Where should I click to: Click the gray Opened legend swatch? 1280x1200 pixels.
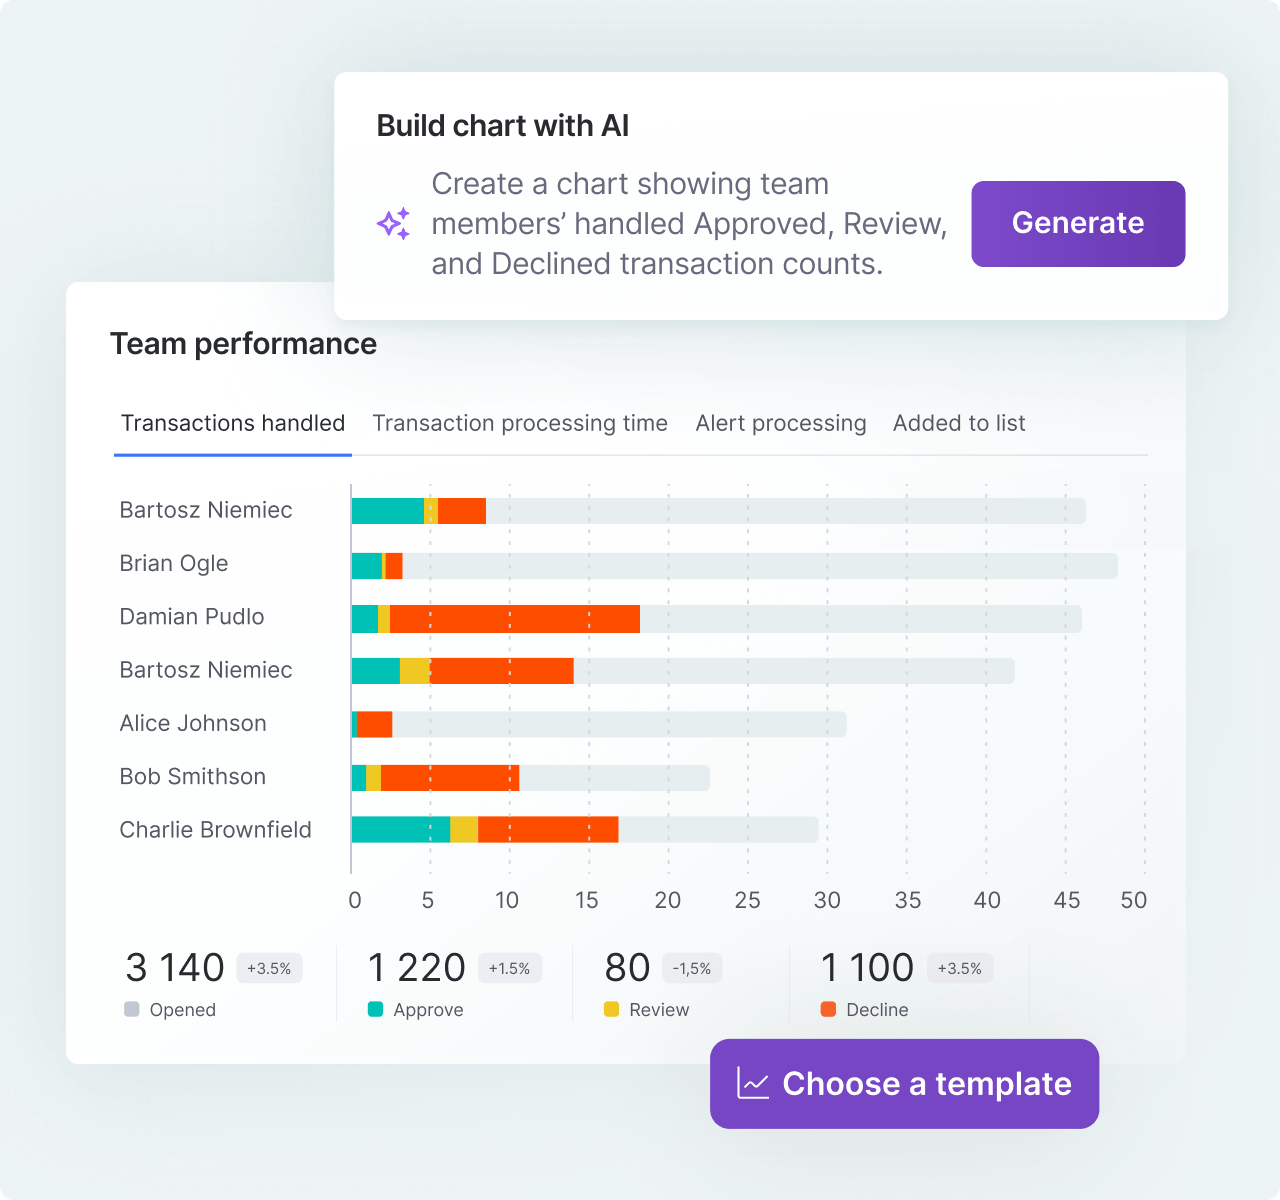pos(132,1009)
